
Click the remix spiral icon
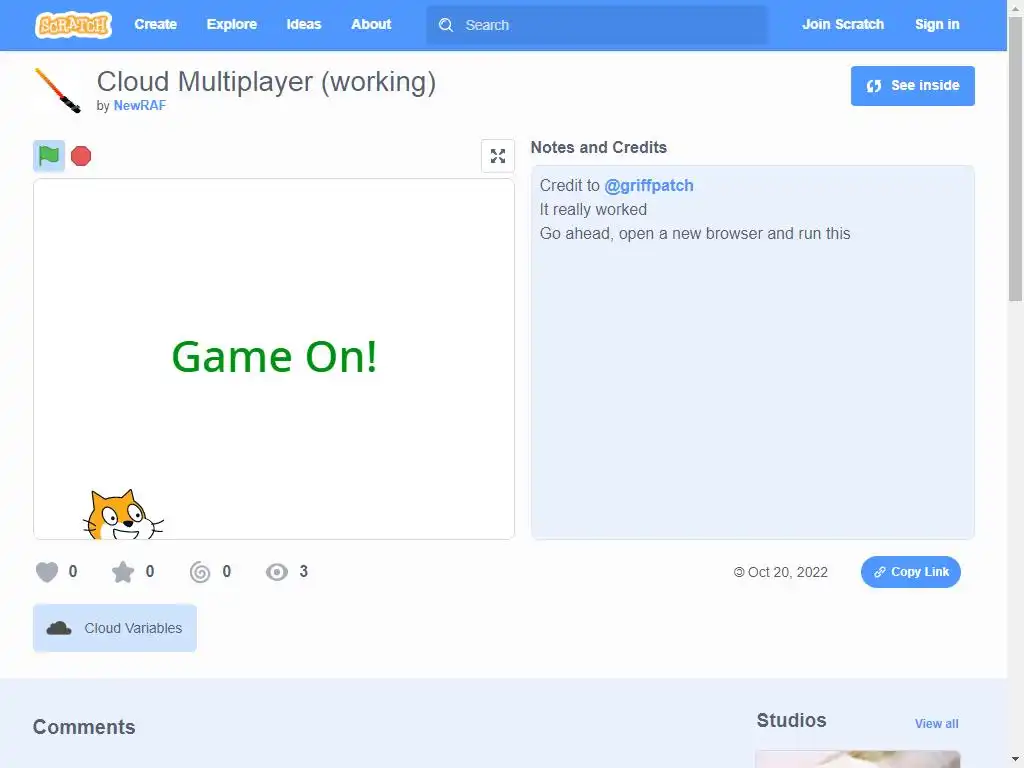(x=200, y=572)
